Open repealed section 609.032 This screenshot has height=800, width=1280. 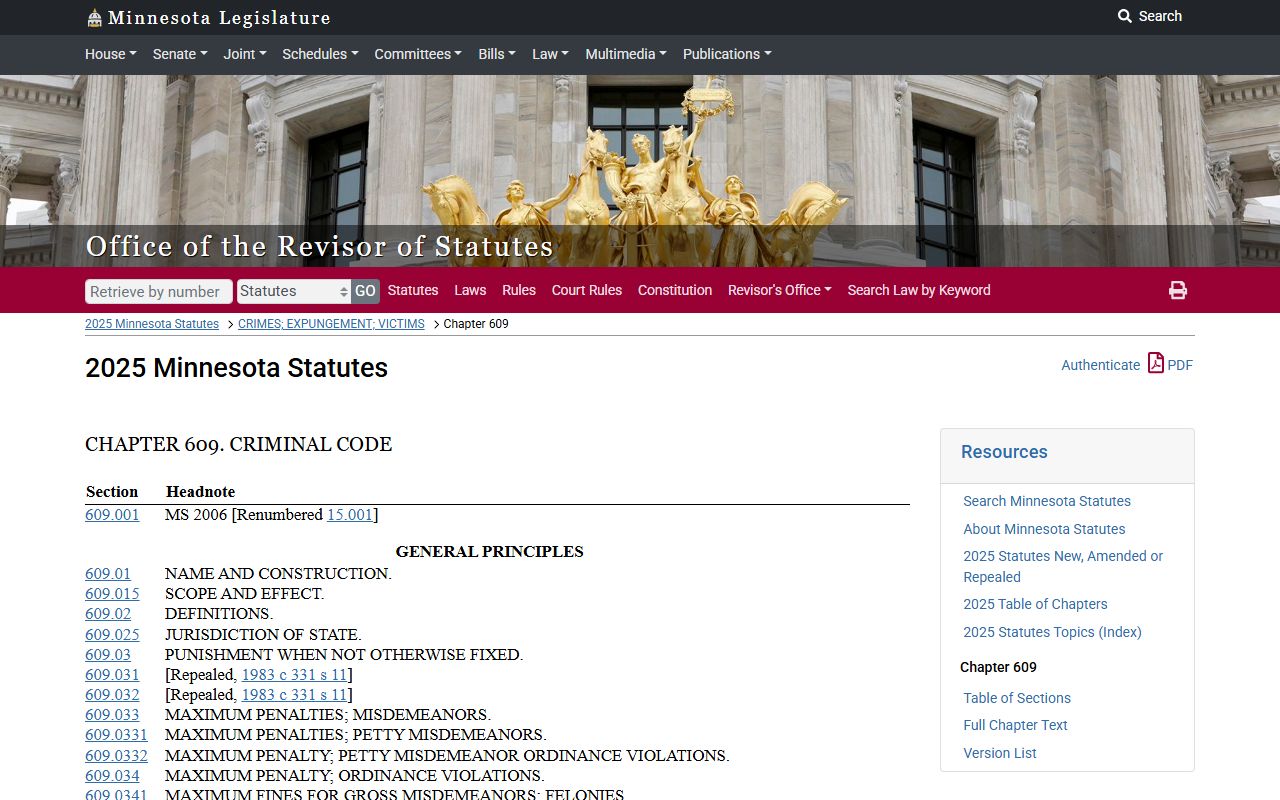[x=112, y=695]
